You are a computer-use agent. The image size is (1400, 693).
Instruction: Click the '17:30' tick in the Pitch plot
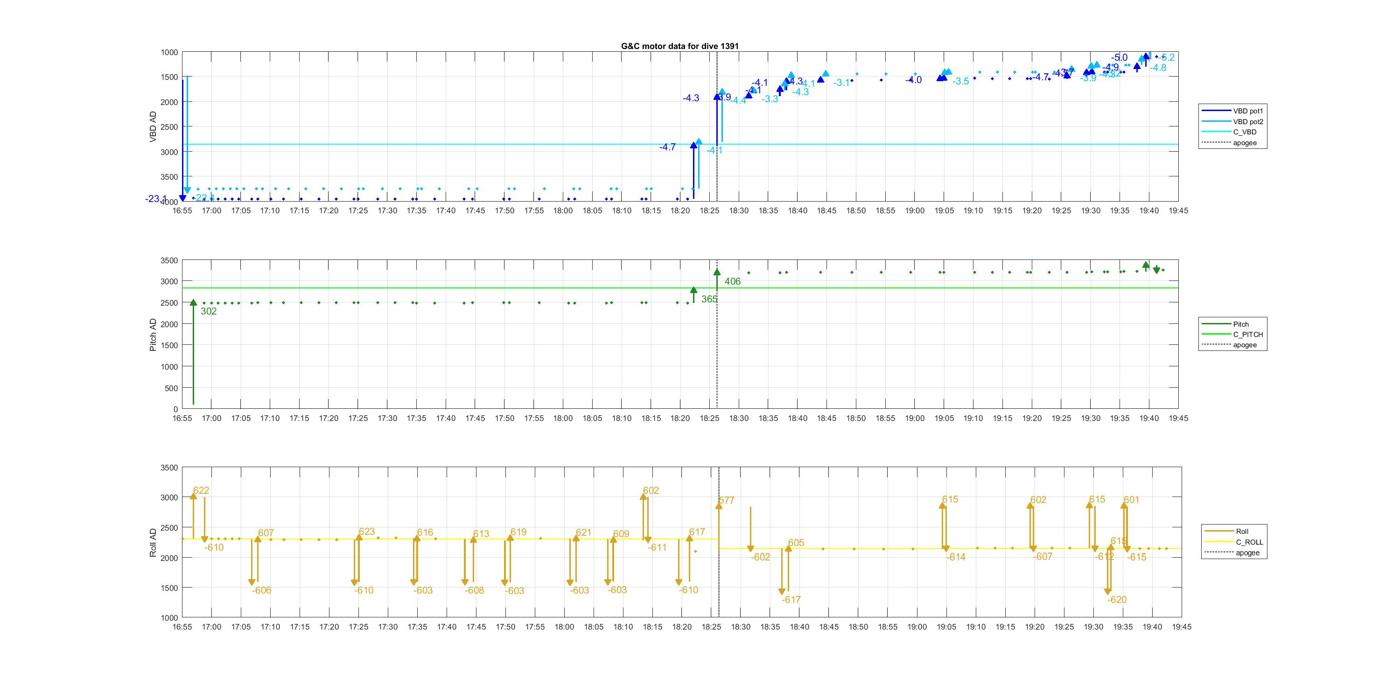[386, 419]
